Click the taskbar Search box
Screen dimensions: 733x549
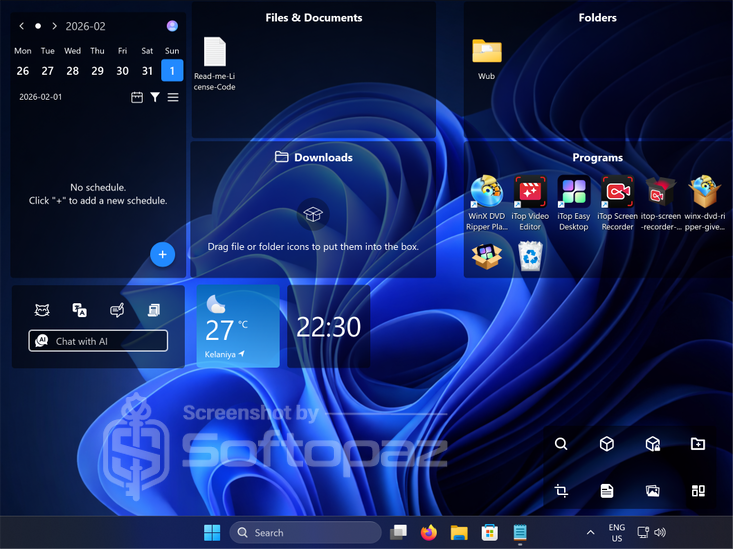[305, 532]
